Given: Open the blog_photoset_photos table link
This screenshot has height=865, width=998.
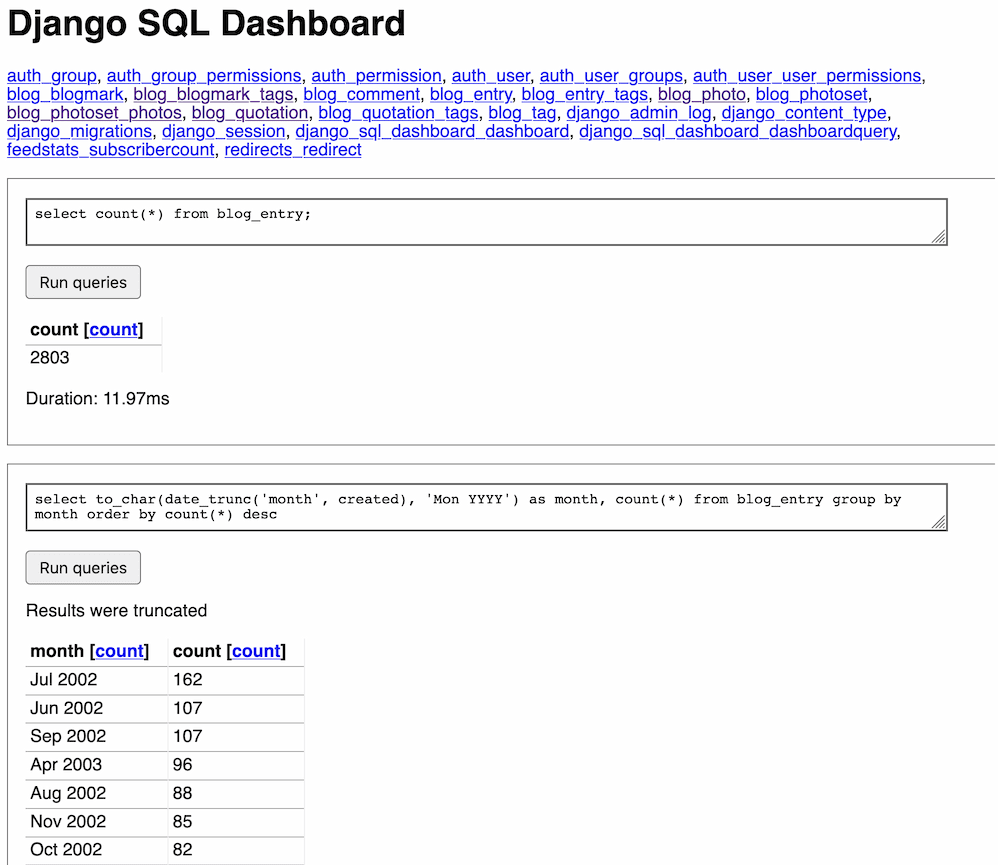Looking at the screenshot, I should pos(94,113).
